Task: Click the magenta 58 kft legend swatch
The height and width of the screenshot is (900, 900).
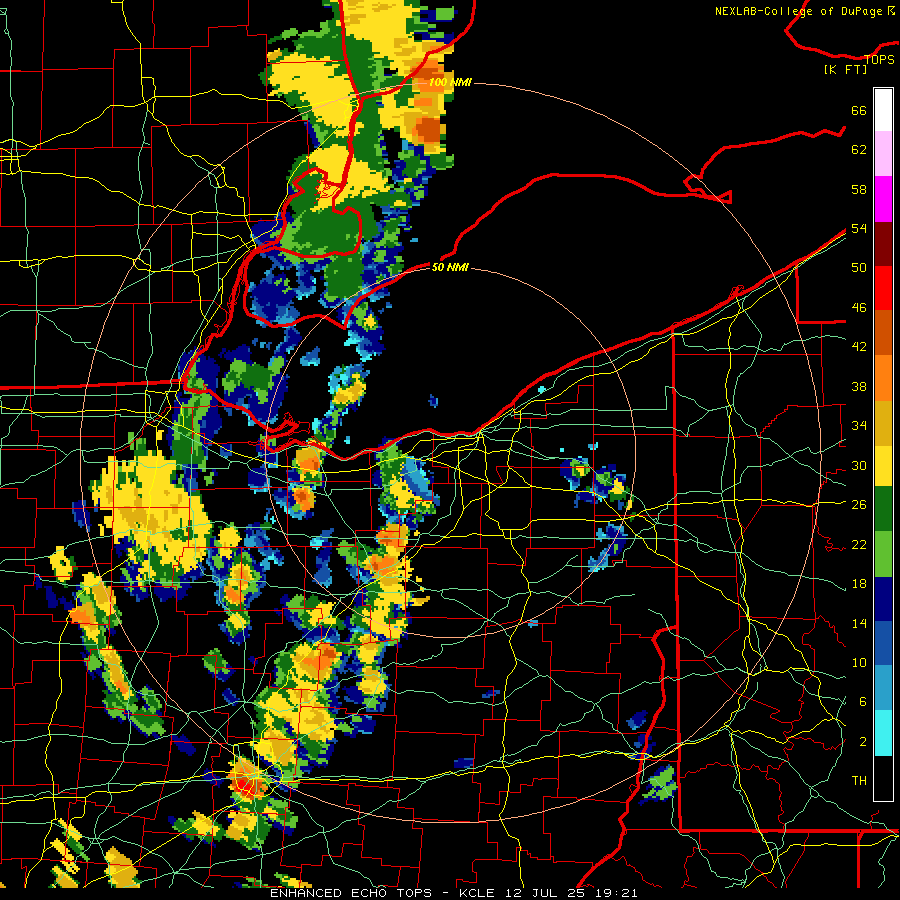Action: coord(883,199)
